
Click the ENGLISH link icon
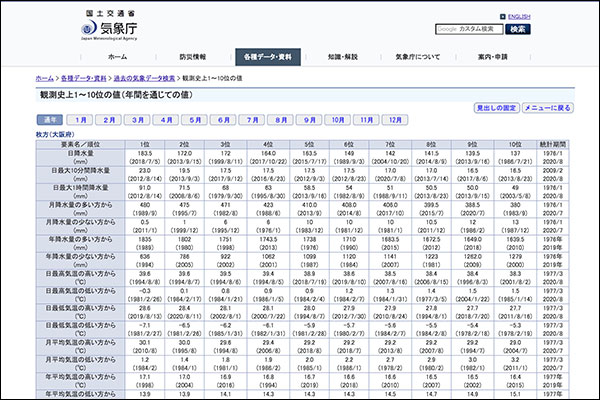(x=503, y=17)
